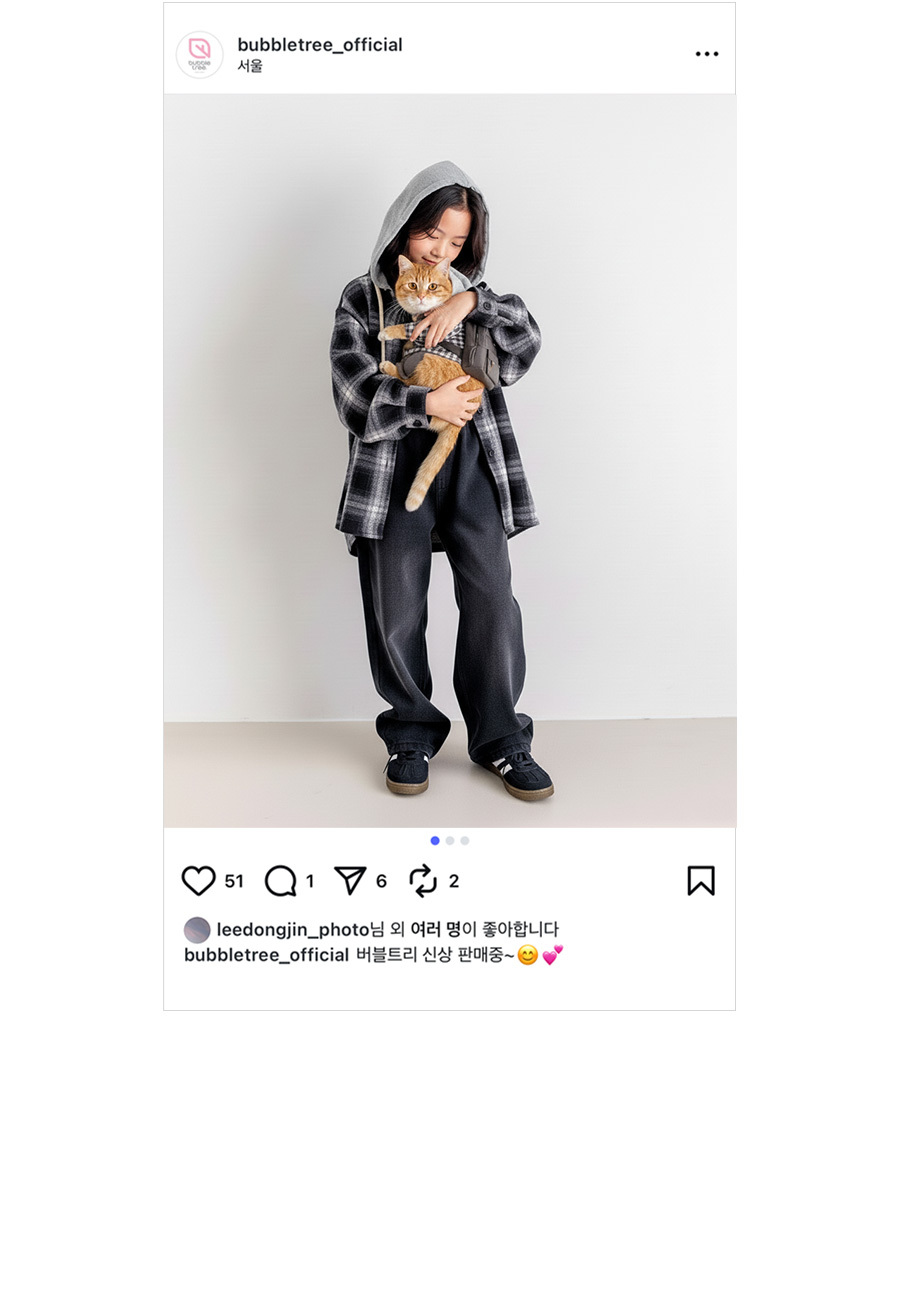This screenshot has width=900, height=1302.
Task: Open the repost count 2
Action: point(454,881)
